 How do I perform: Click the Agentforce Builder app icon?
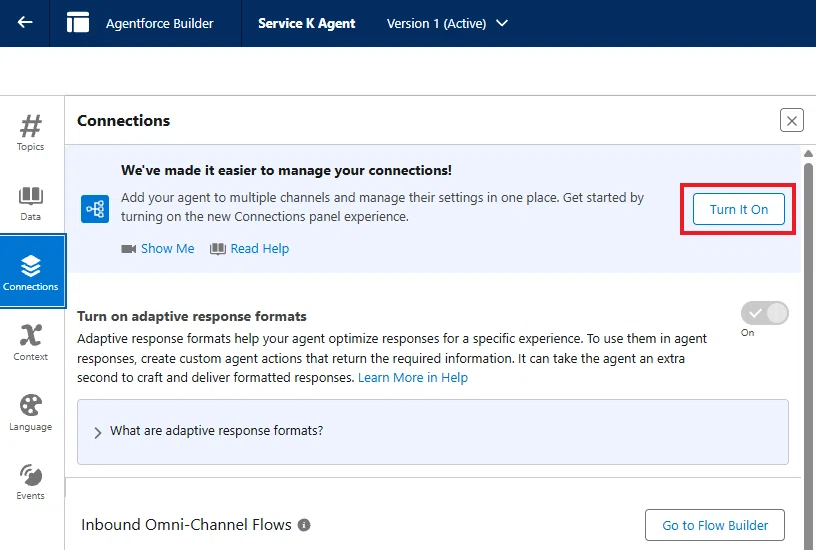pos(78,23)
